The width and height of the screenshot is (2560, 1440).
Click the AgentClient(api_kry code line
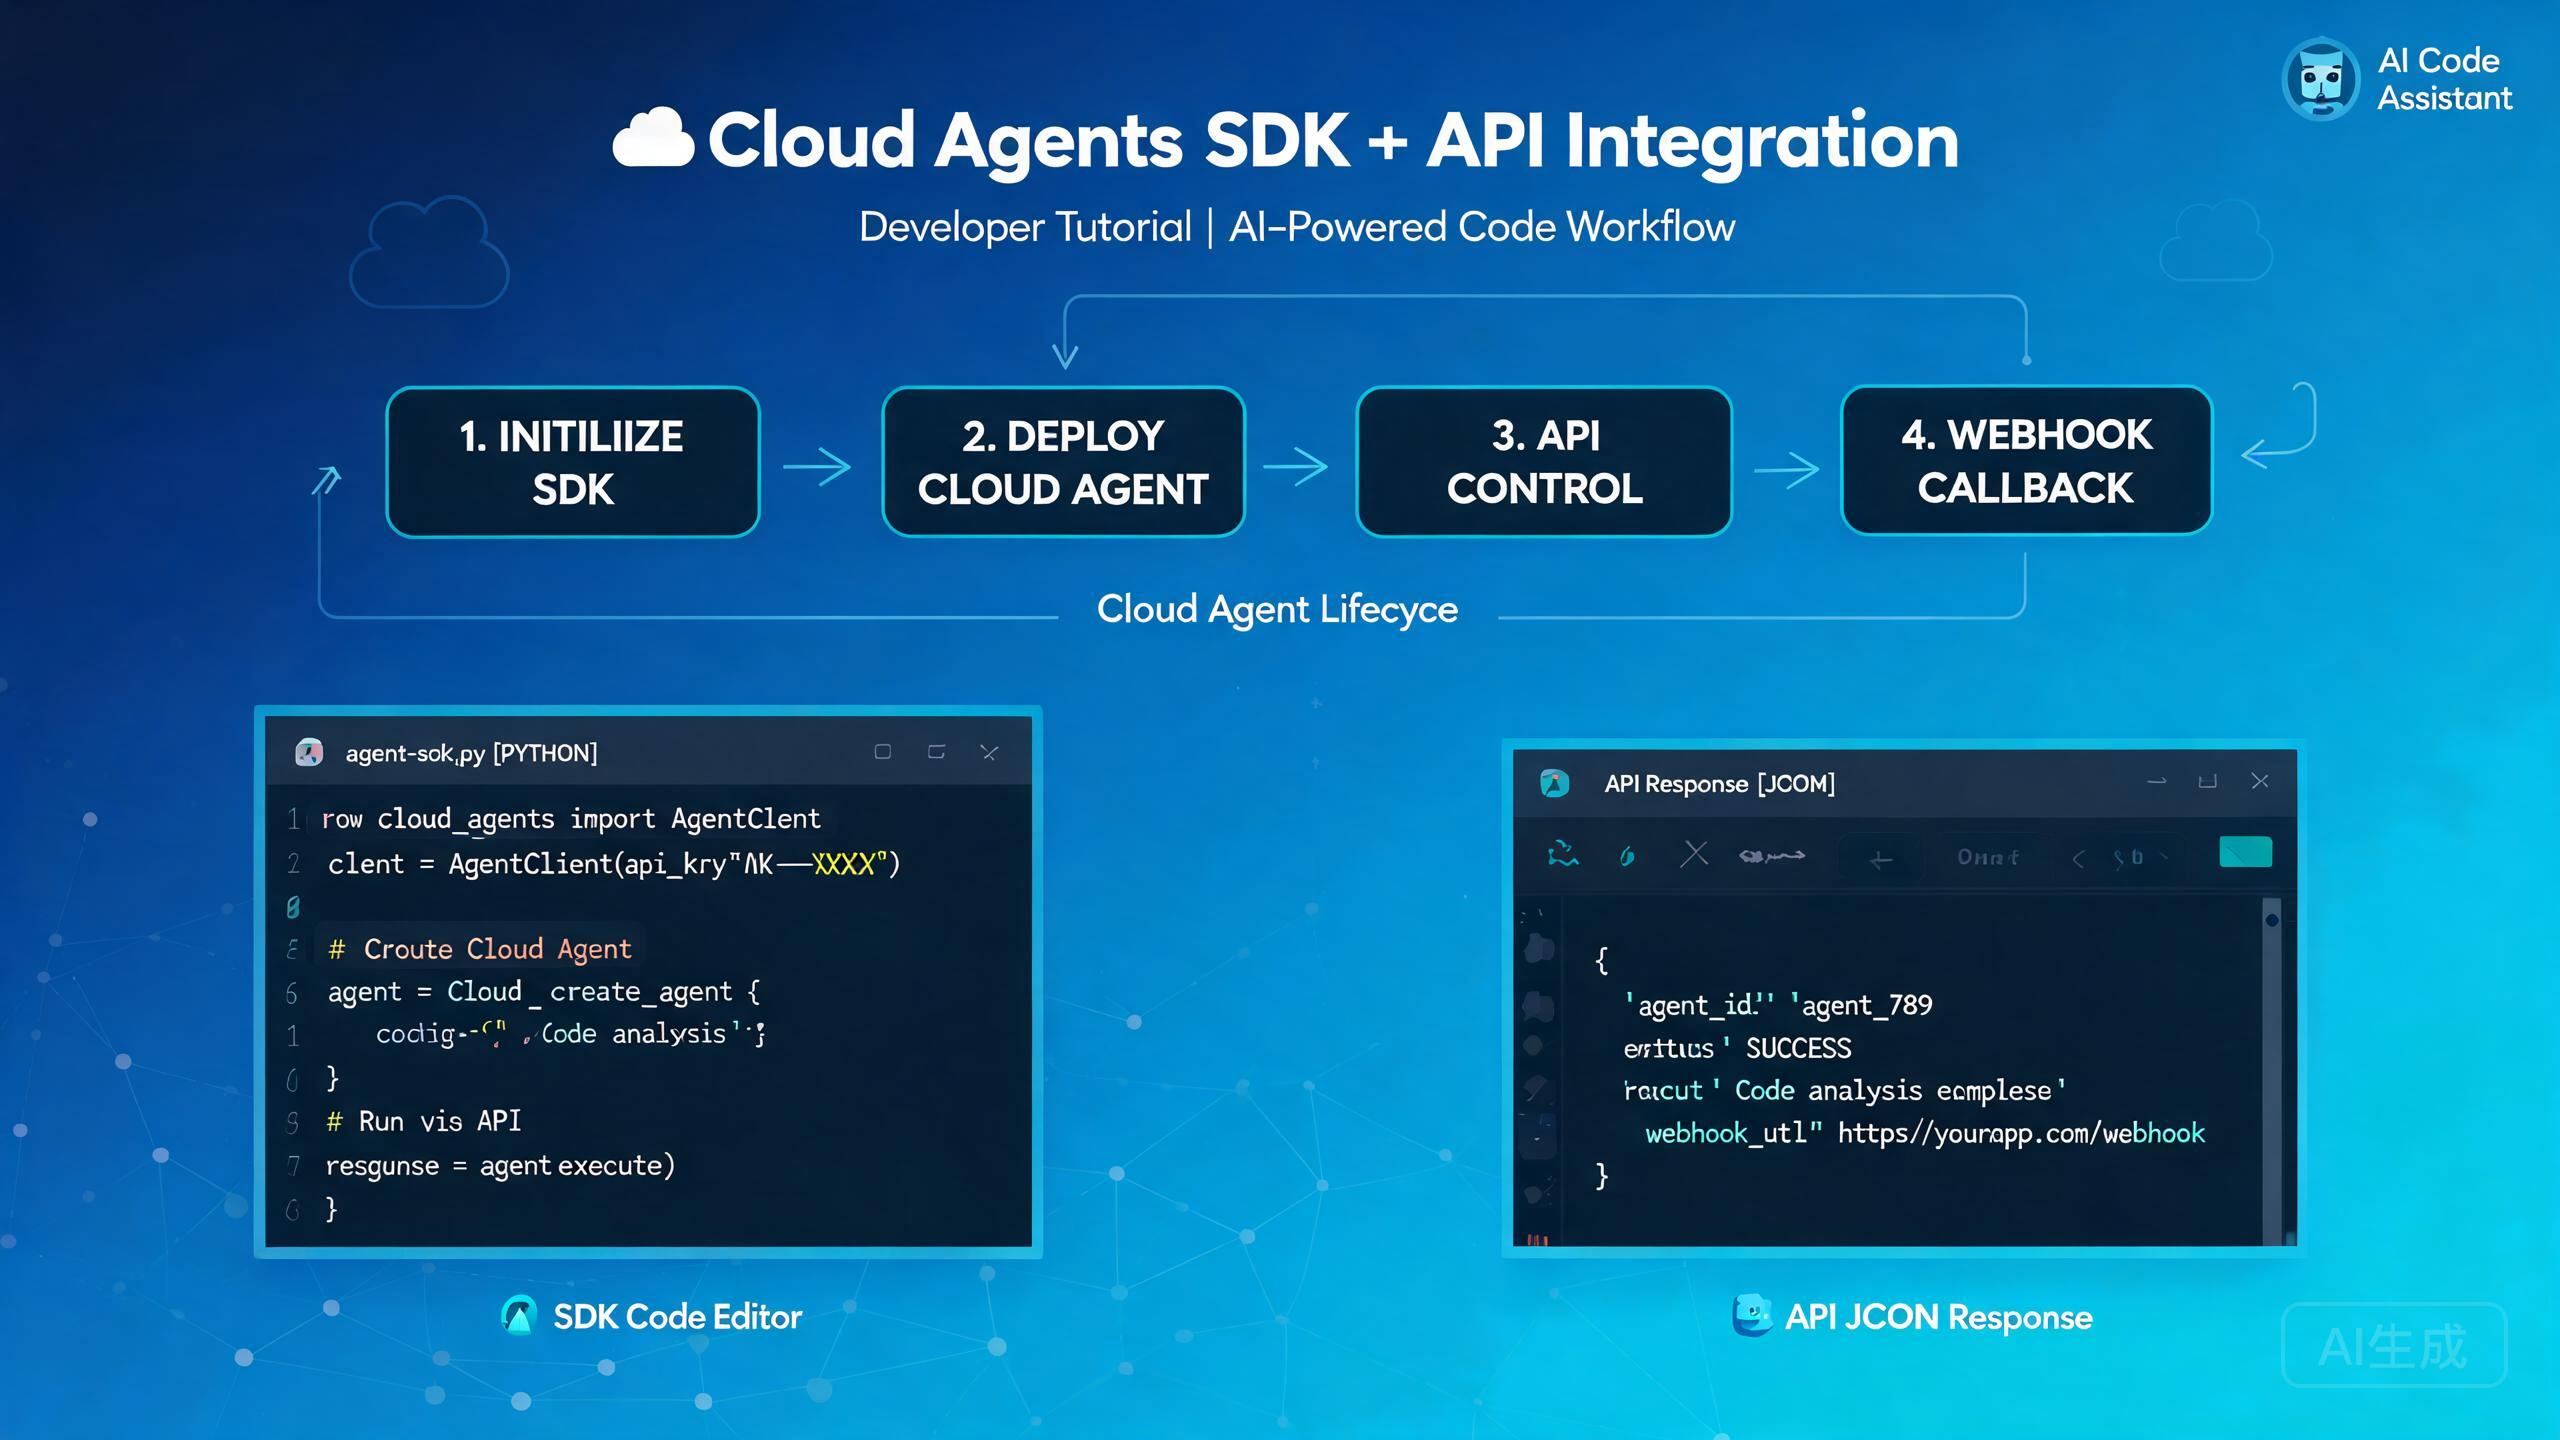point(614,864)
